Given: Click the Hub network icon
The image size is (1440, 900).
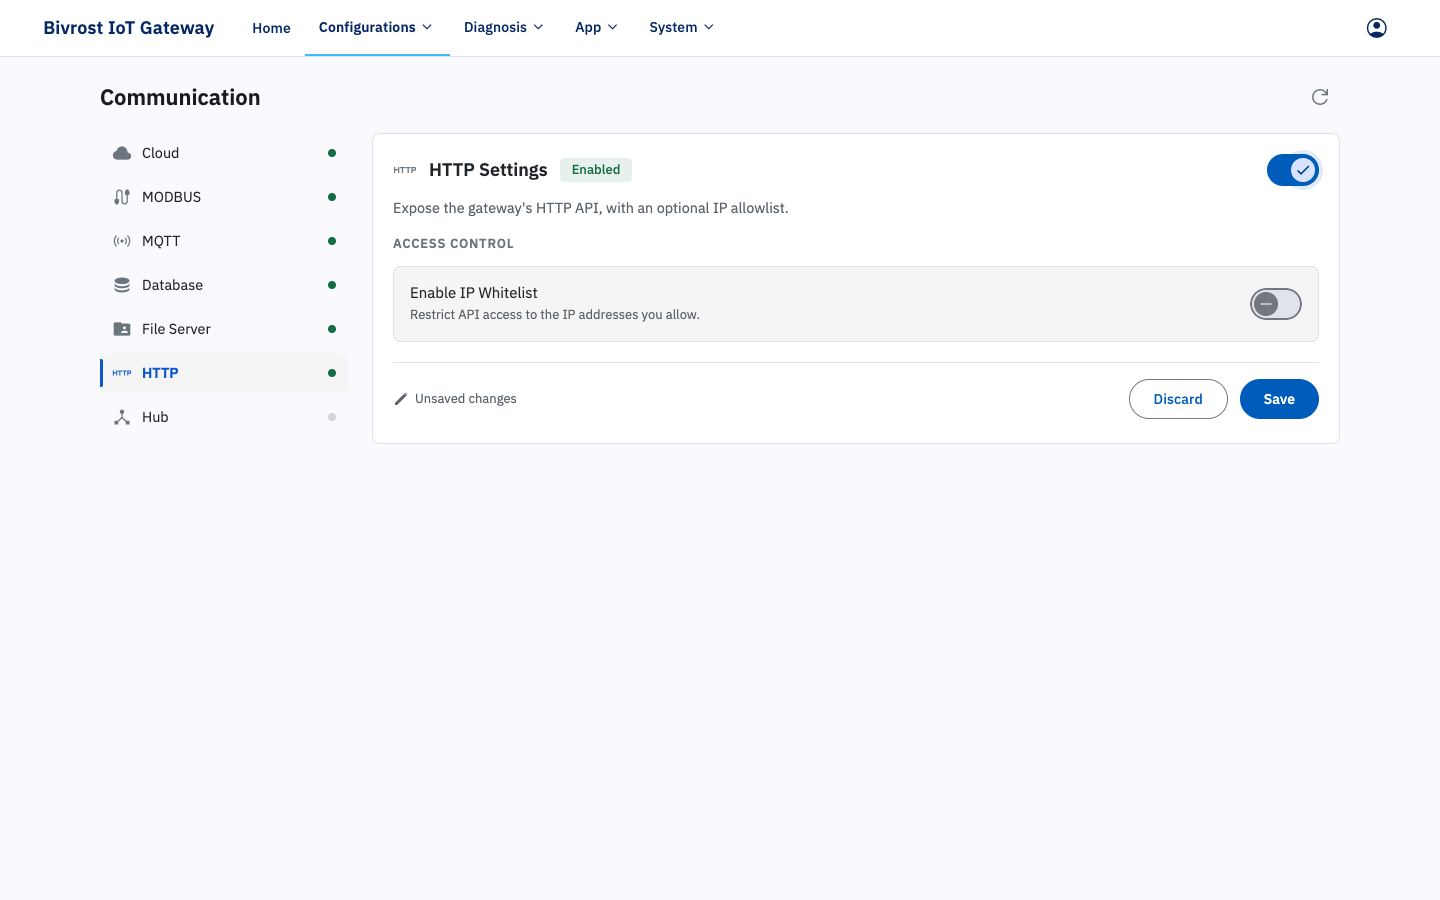Looking at the screenshot, I should [122, 417].
